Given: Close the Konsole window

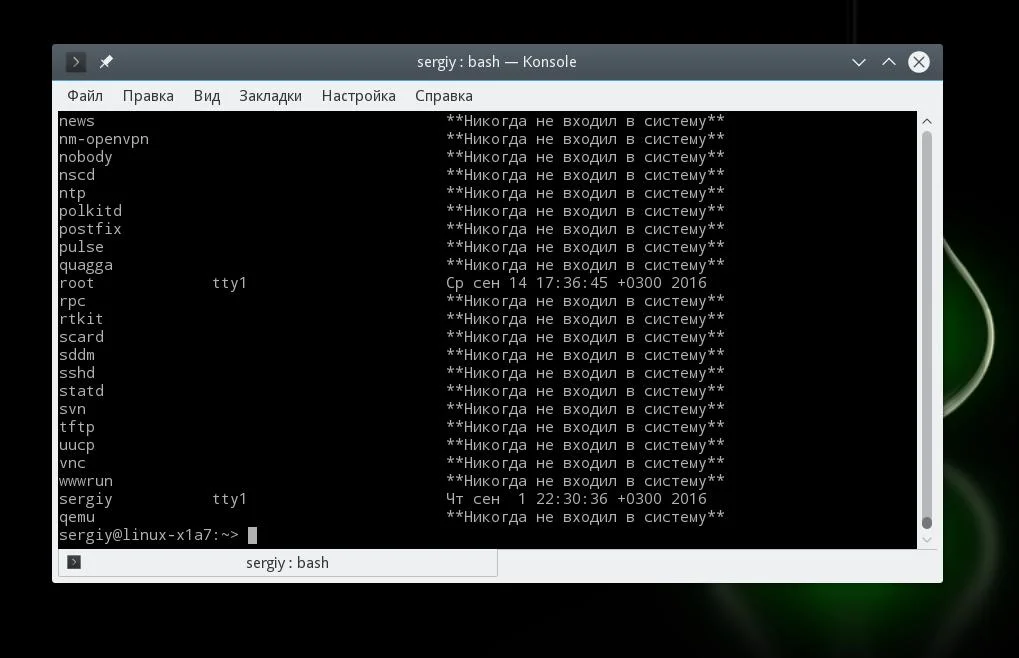Looking at the screenshot, I should tap(918, 62).
